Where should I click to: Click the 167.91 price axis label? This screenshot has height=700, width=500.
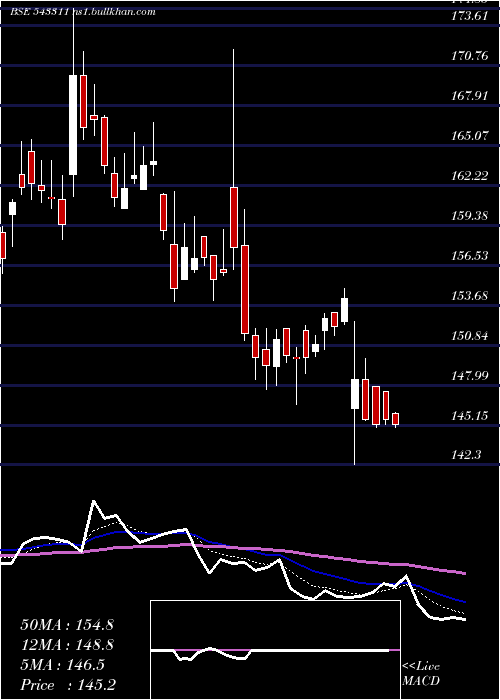(x=470, y=96)
